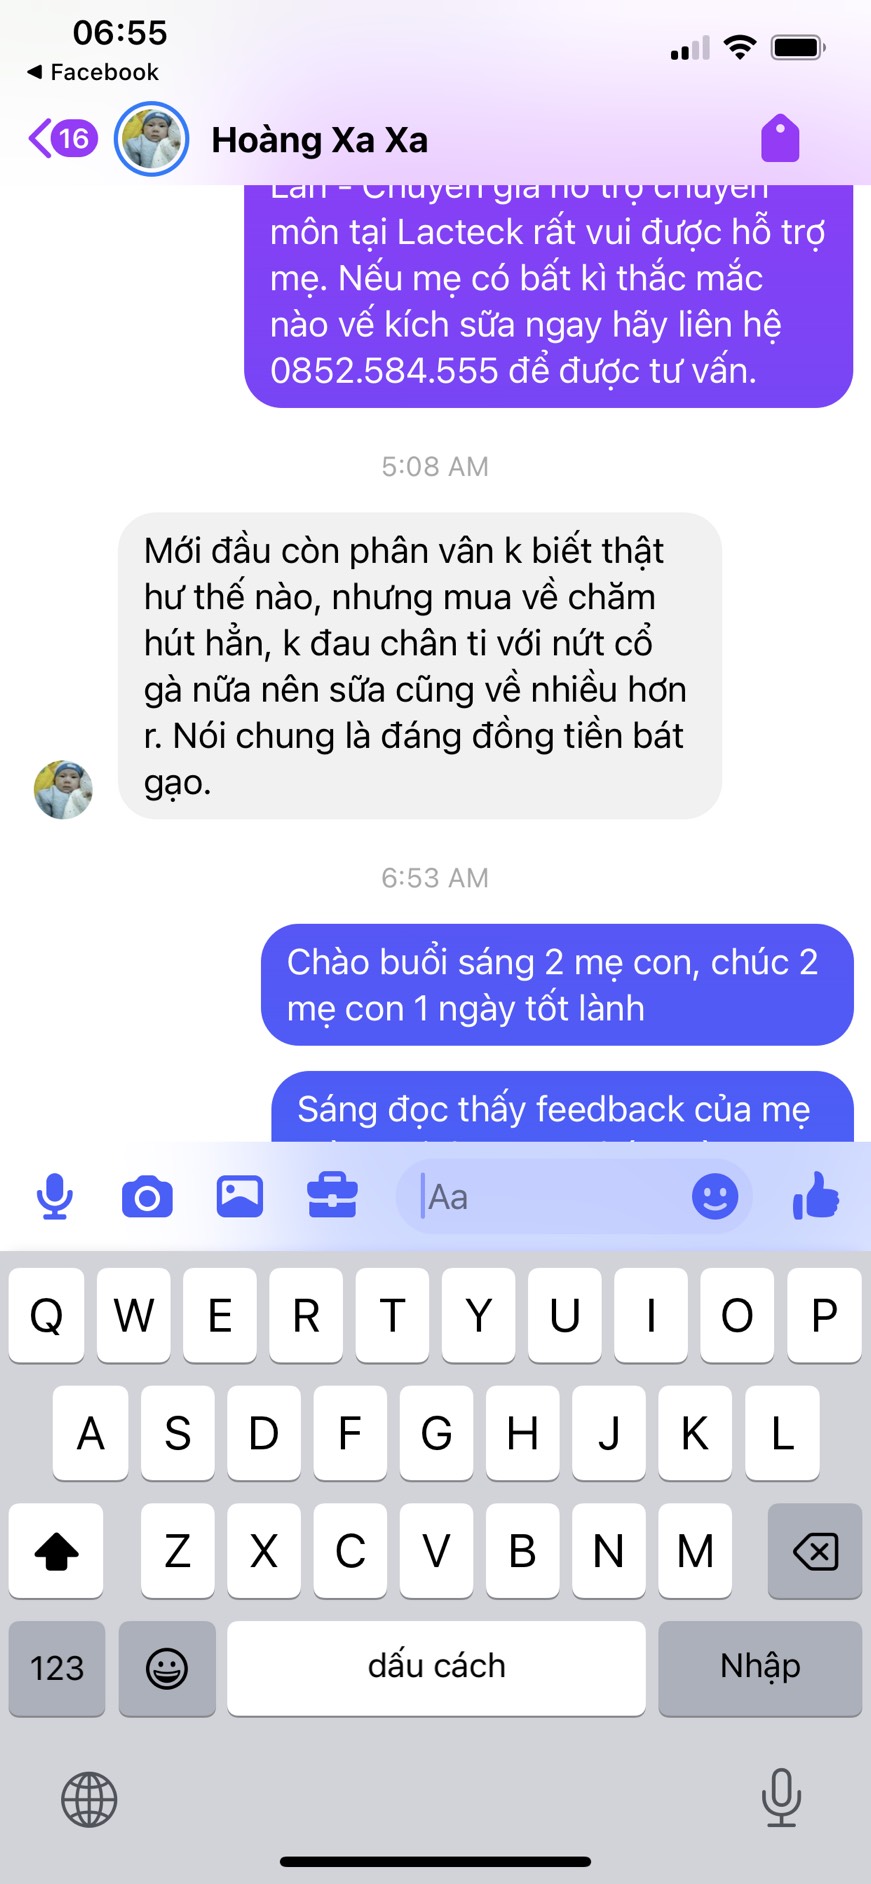Tap the backspace delete key
This screenshot has height=1884, width=871.
(x=815, y=1551)
